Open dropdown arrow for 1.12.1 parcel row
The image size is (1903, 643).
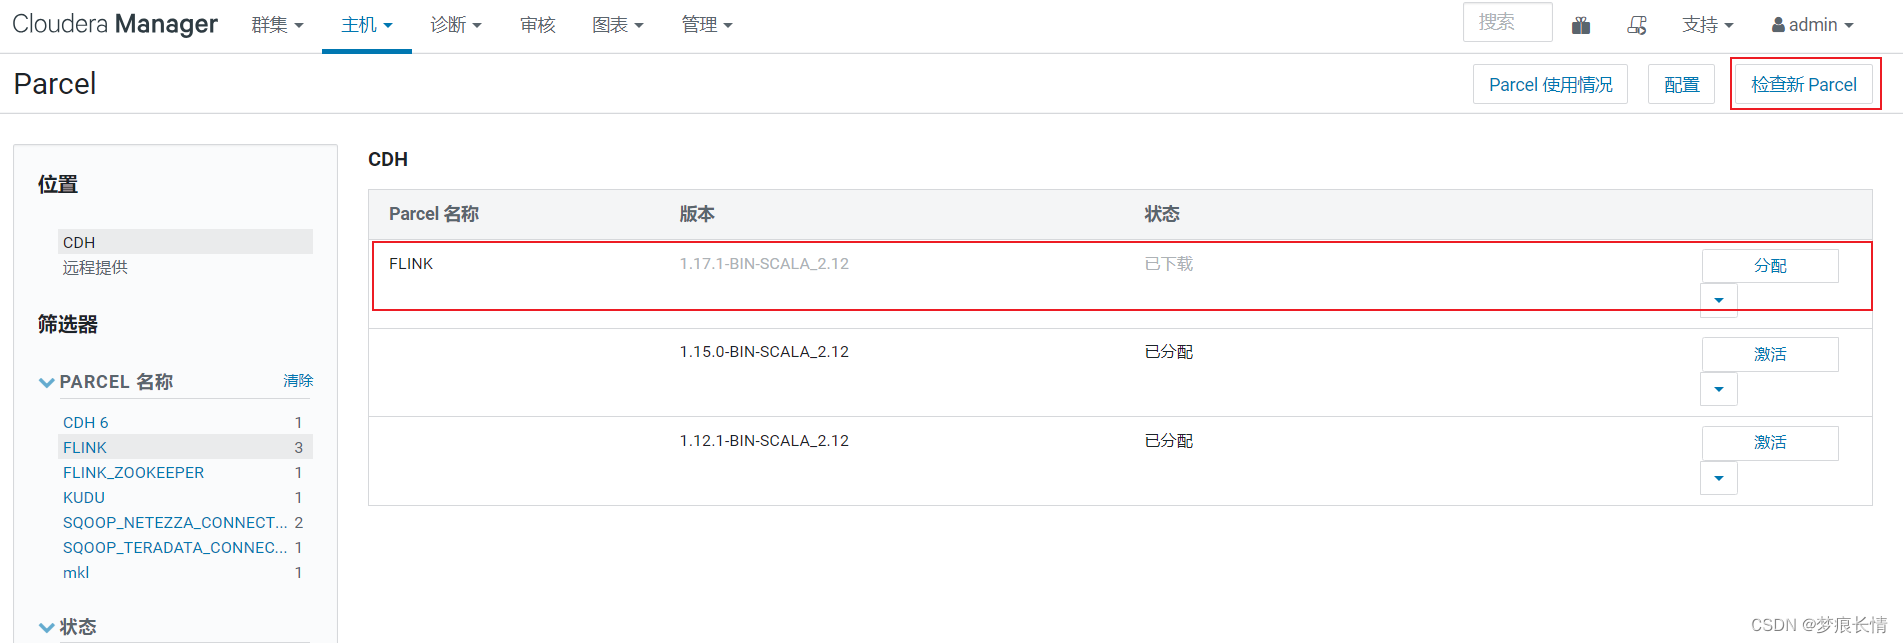(x=1719, y=478)
